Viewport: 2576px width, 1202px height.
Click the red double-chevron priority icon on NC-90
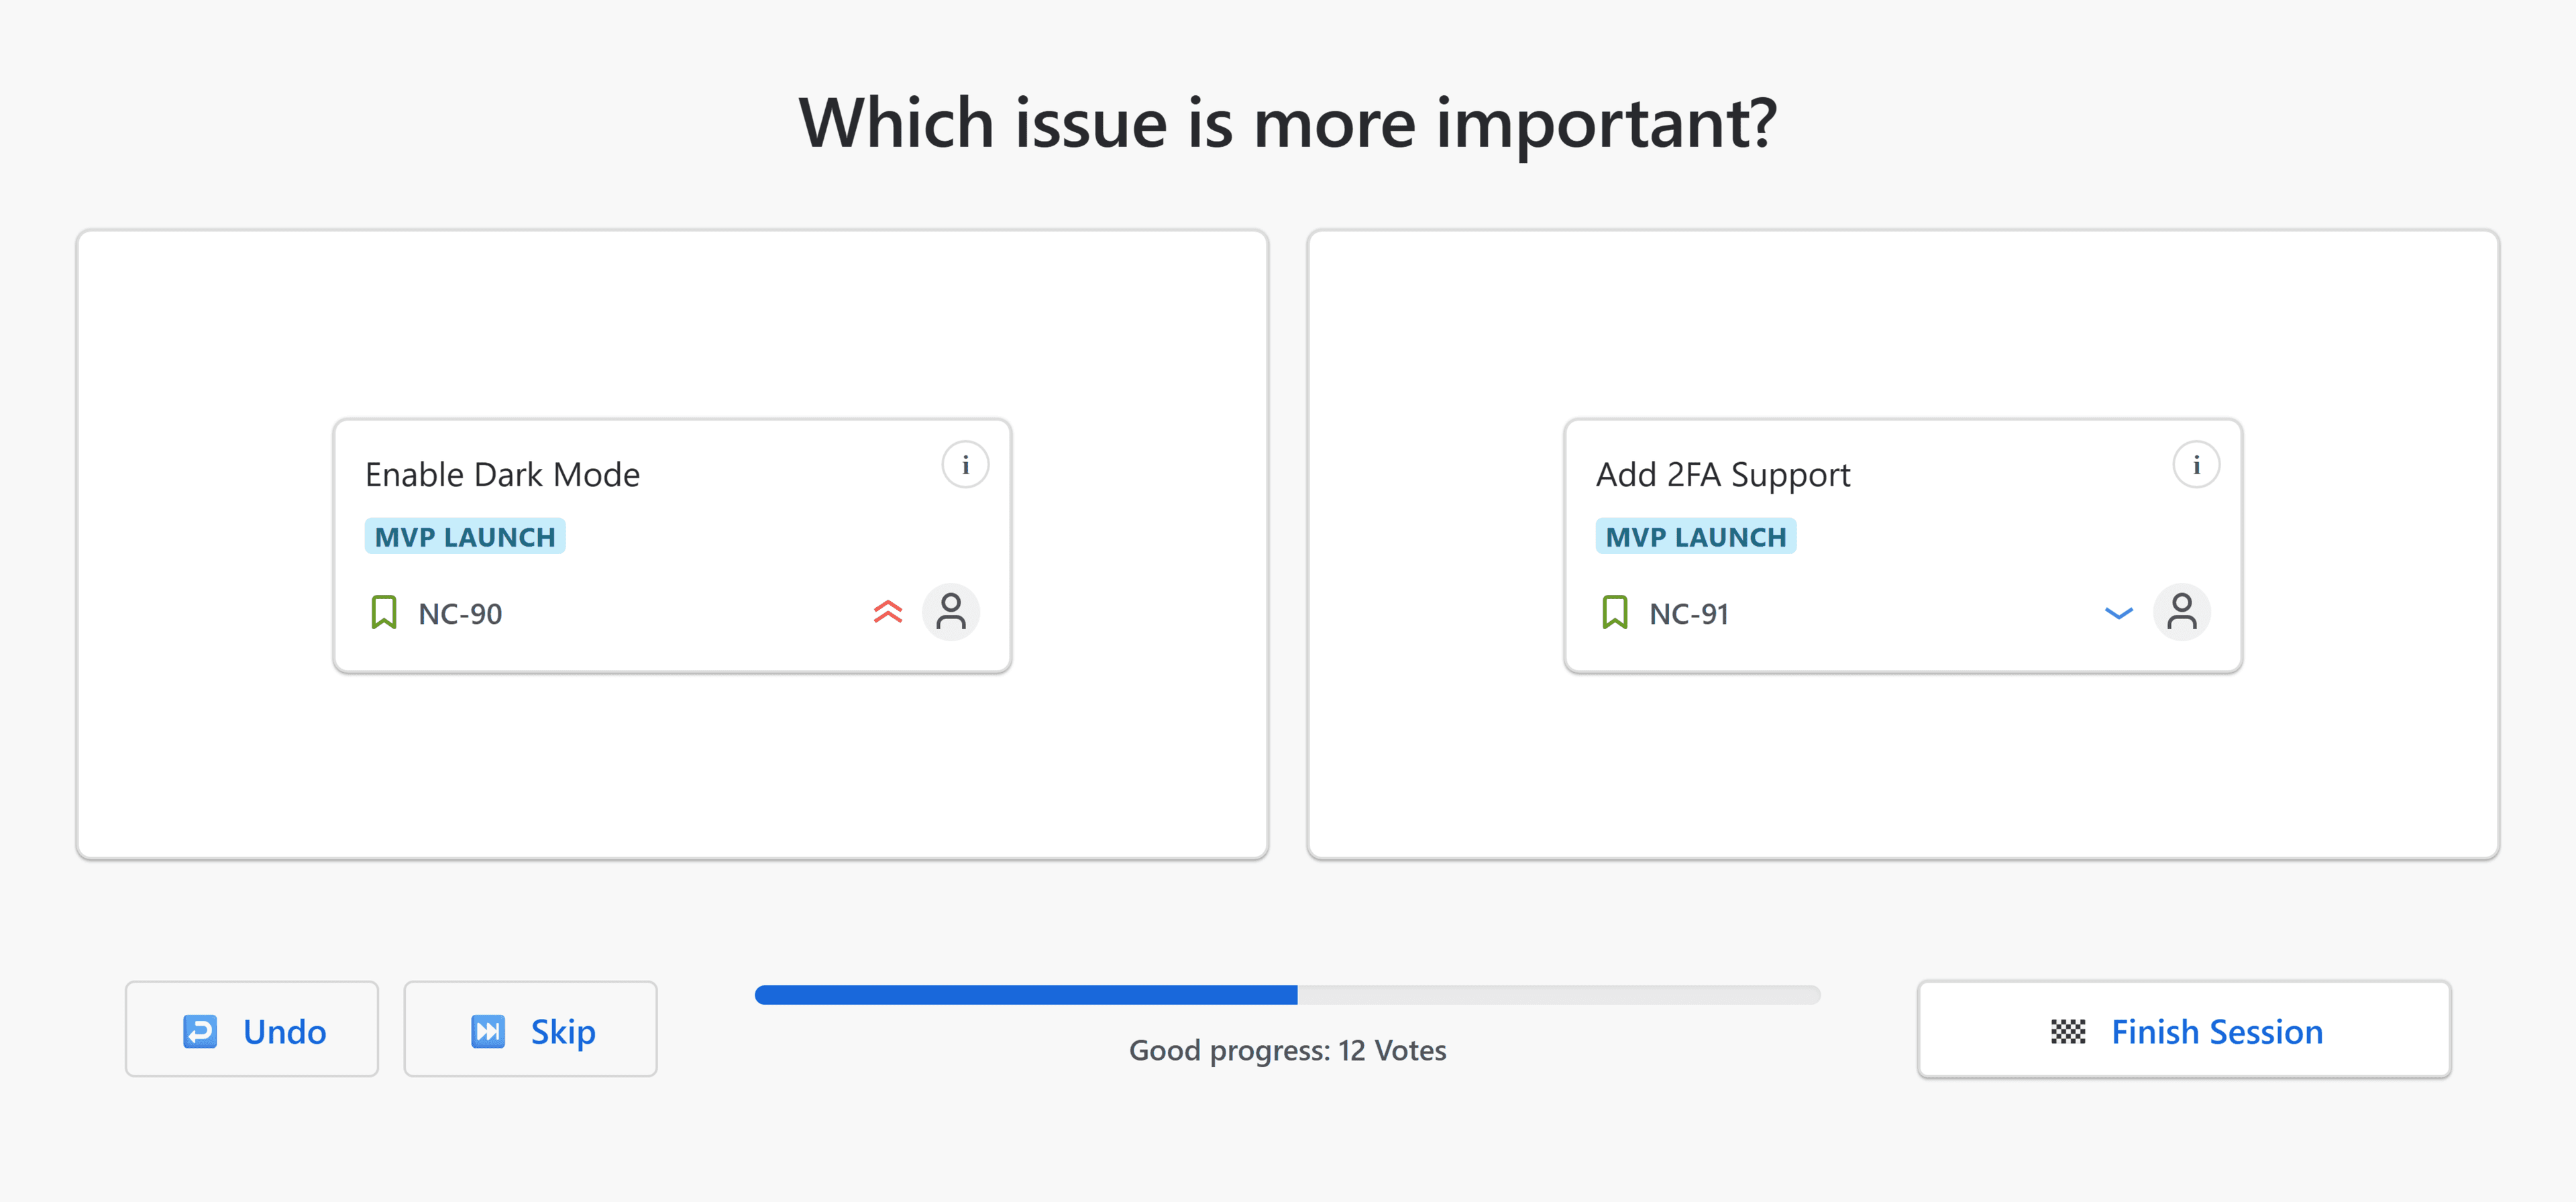click(x=888, y=612)
